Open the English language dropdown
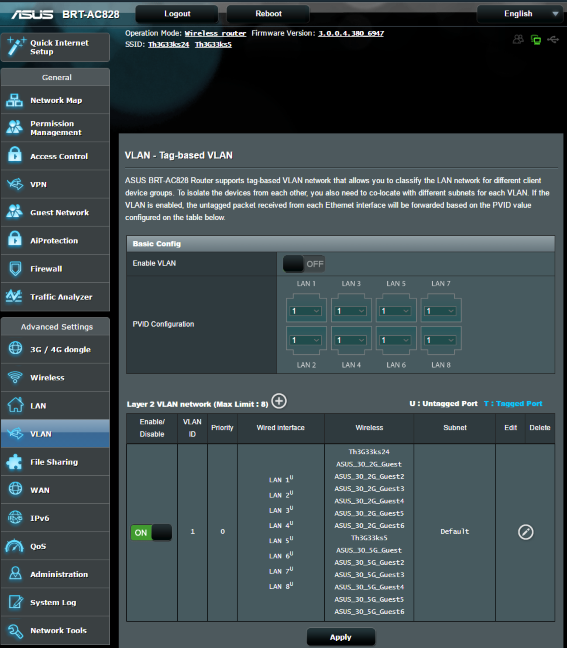This screenshot has width=567, height=648. click(x=522, y=14)
